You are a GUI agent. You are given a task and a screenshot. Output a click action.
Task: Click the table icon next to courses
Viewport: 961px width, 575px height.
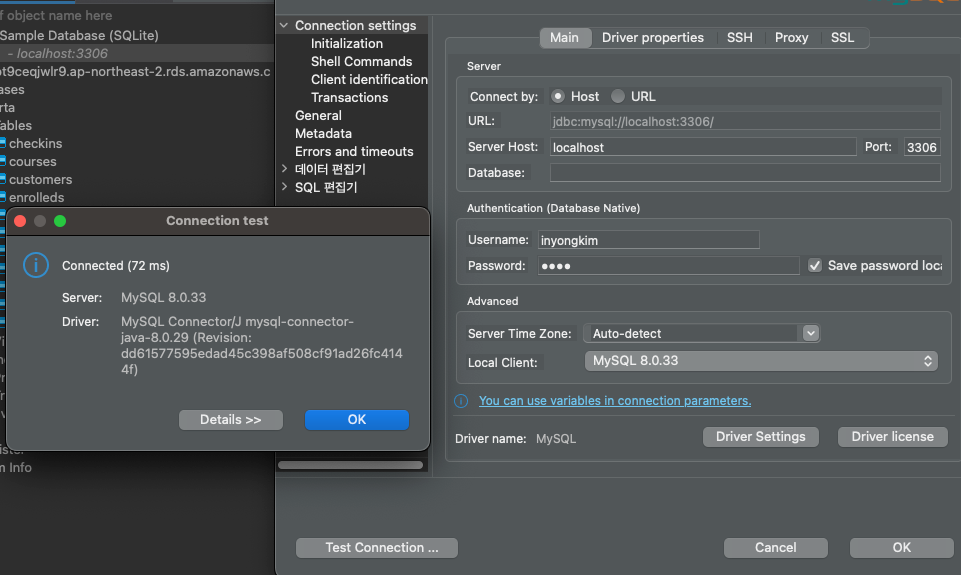(x=2, y=161)
